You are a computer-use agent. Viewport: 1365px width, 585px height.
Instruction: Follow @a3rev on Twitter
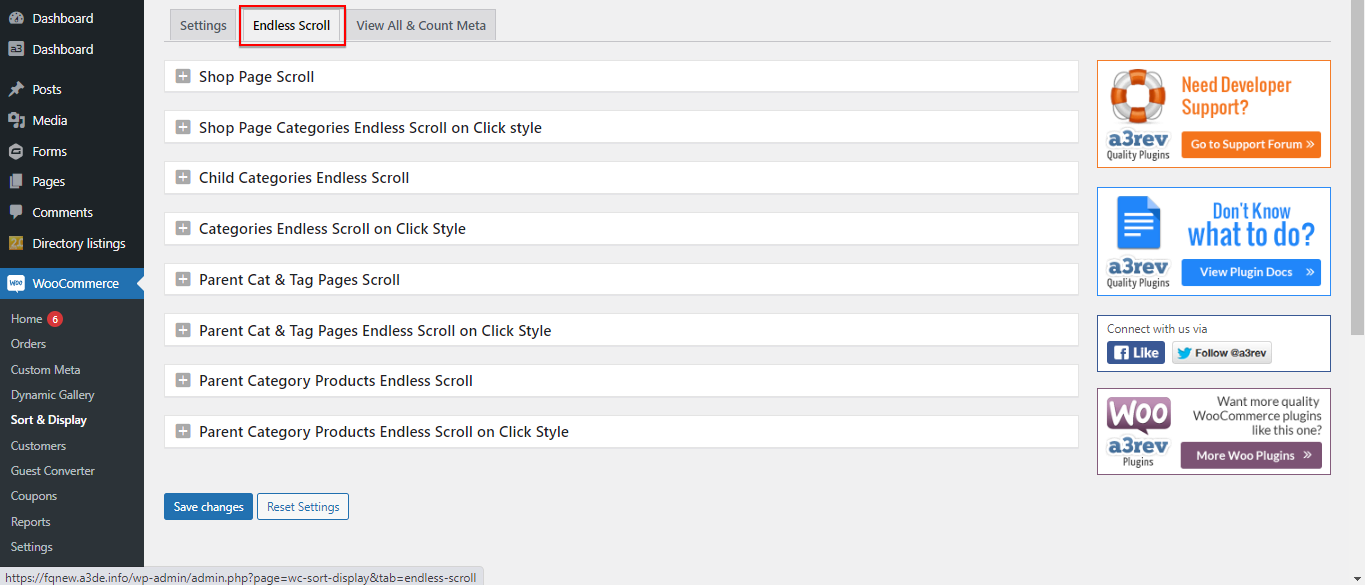1221,353
